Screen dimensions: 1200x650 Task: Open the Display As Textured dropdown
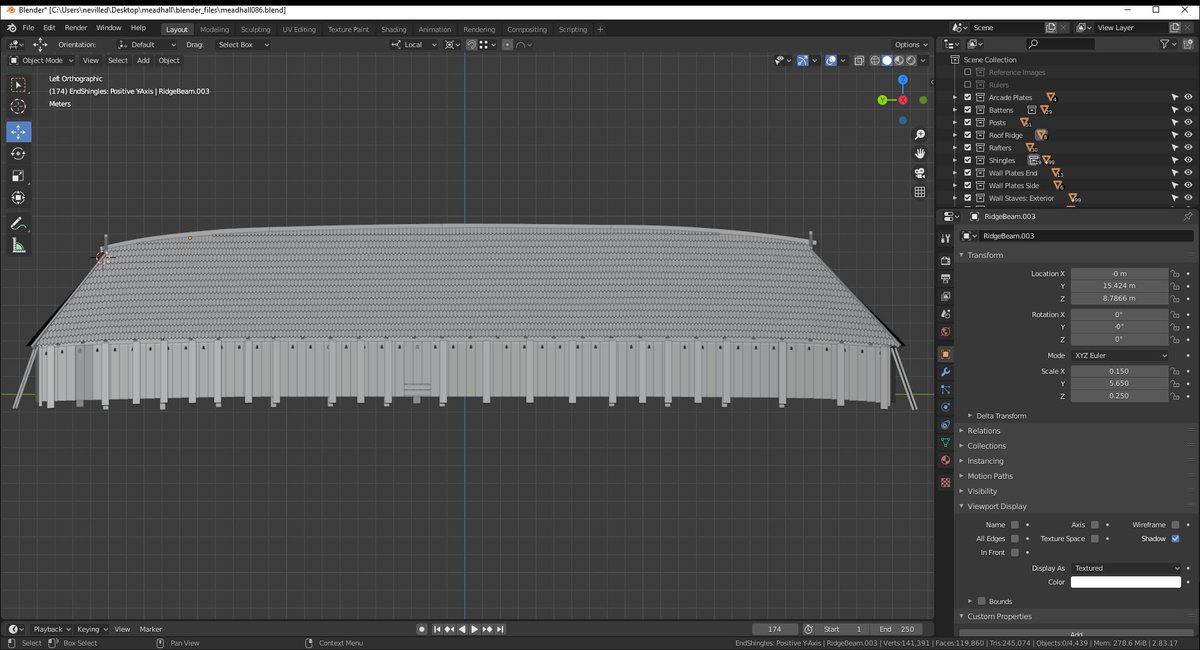(1126, 568)
